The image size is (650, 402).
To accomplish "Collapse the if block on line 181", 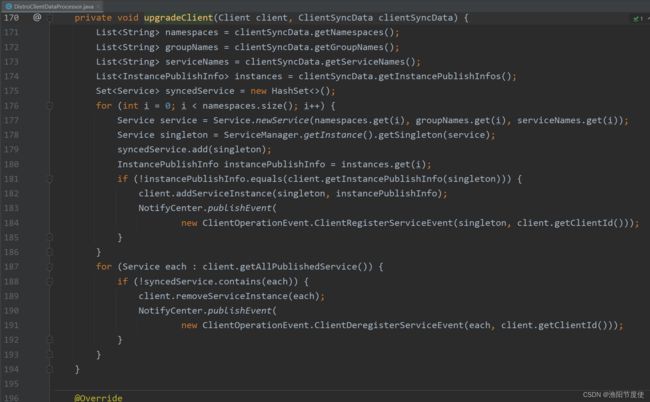I will tap(49, 179).
